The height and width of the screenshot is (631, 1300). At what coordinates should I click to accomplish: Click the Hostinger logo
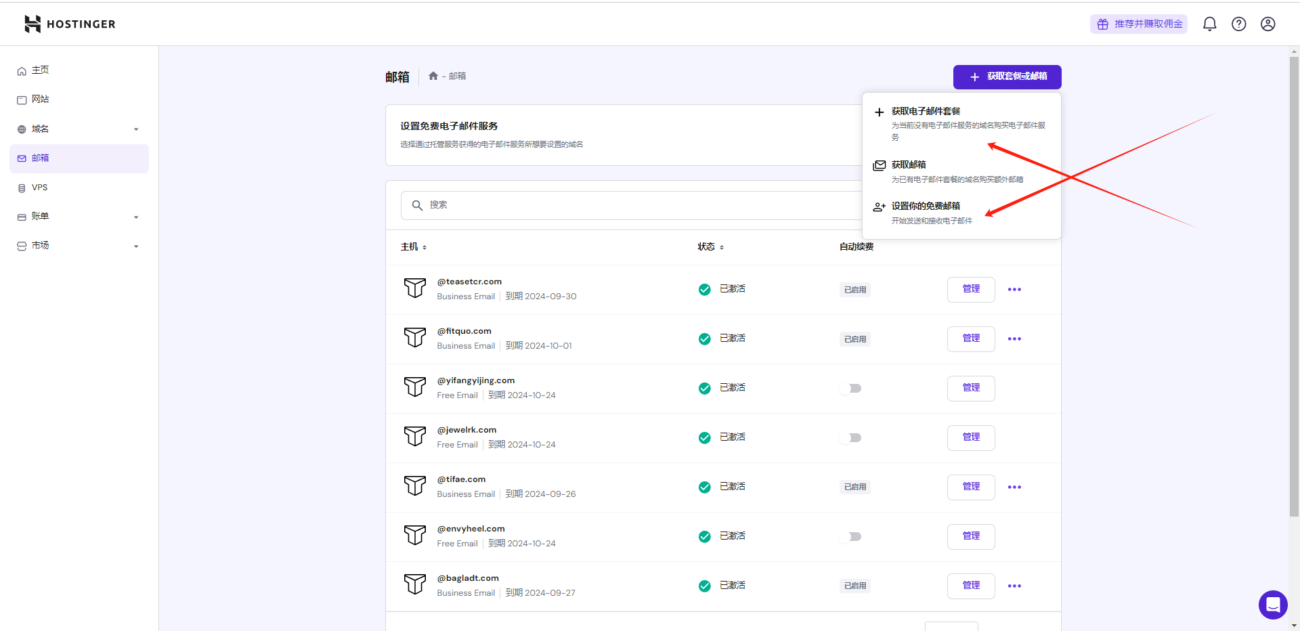pyautogui.click(x=68, y=23)
